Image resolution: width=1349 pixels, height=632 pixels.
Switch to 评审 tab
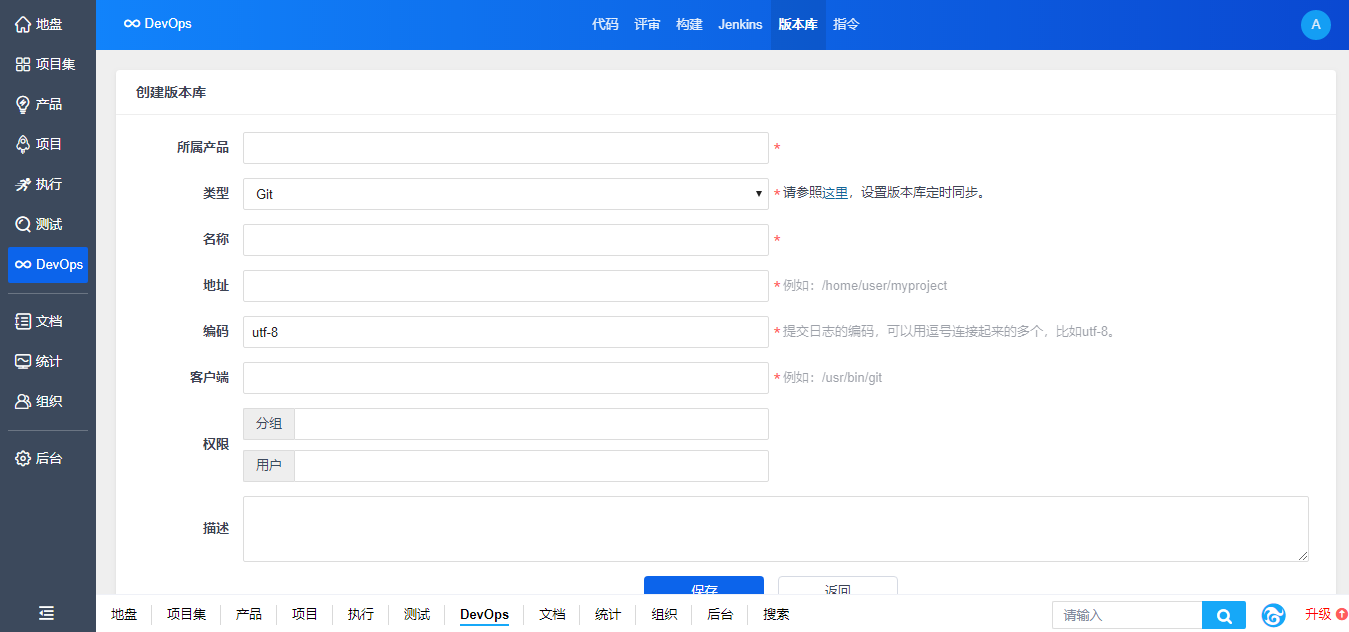[647, 24]
